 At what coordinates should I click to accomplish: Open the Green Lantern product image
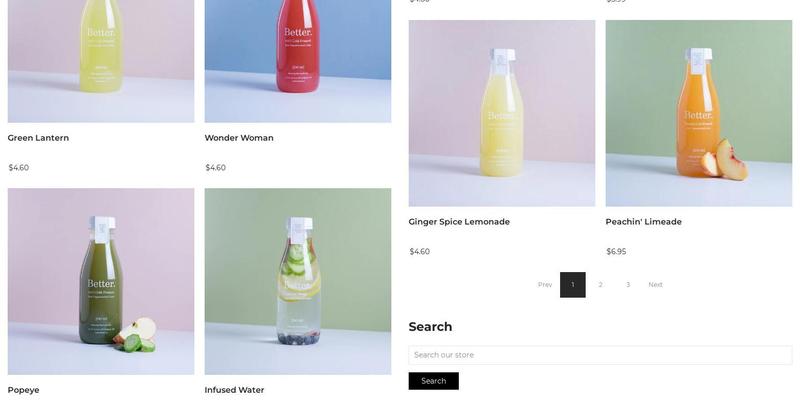coord(101,61)
